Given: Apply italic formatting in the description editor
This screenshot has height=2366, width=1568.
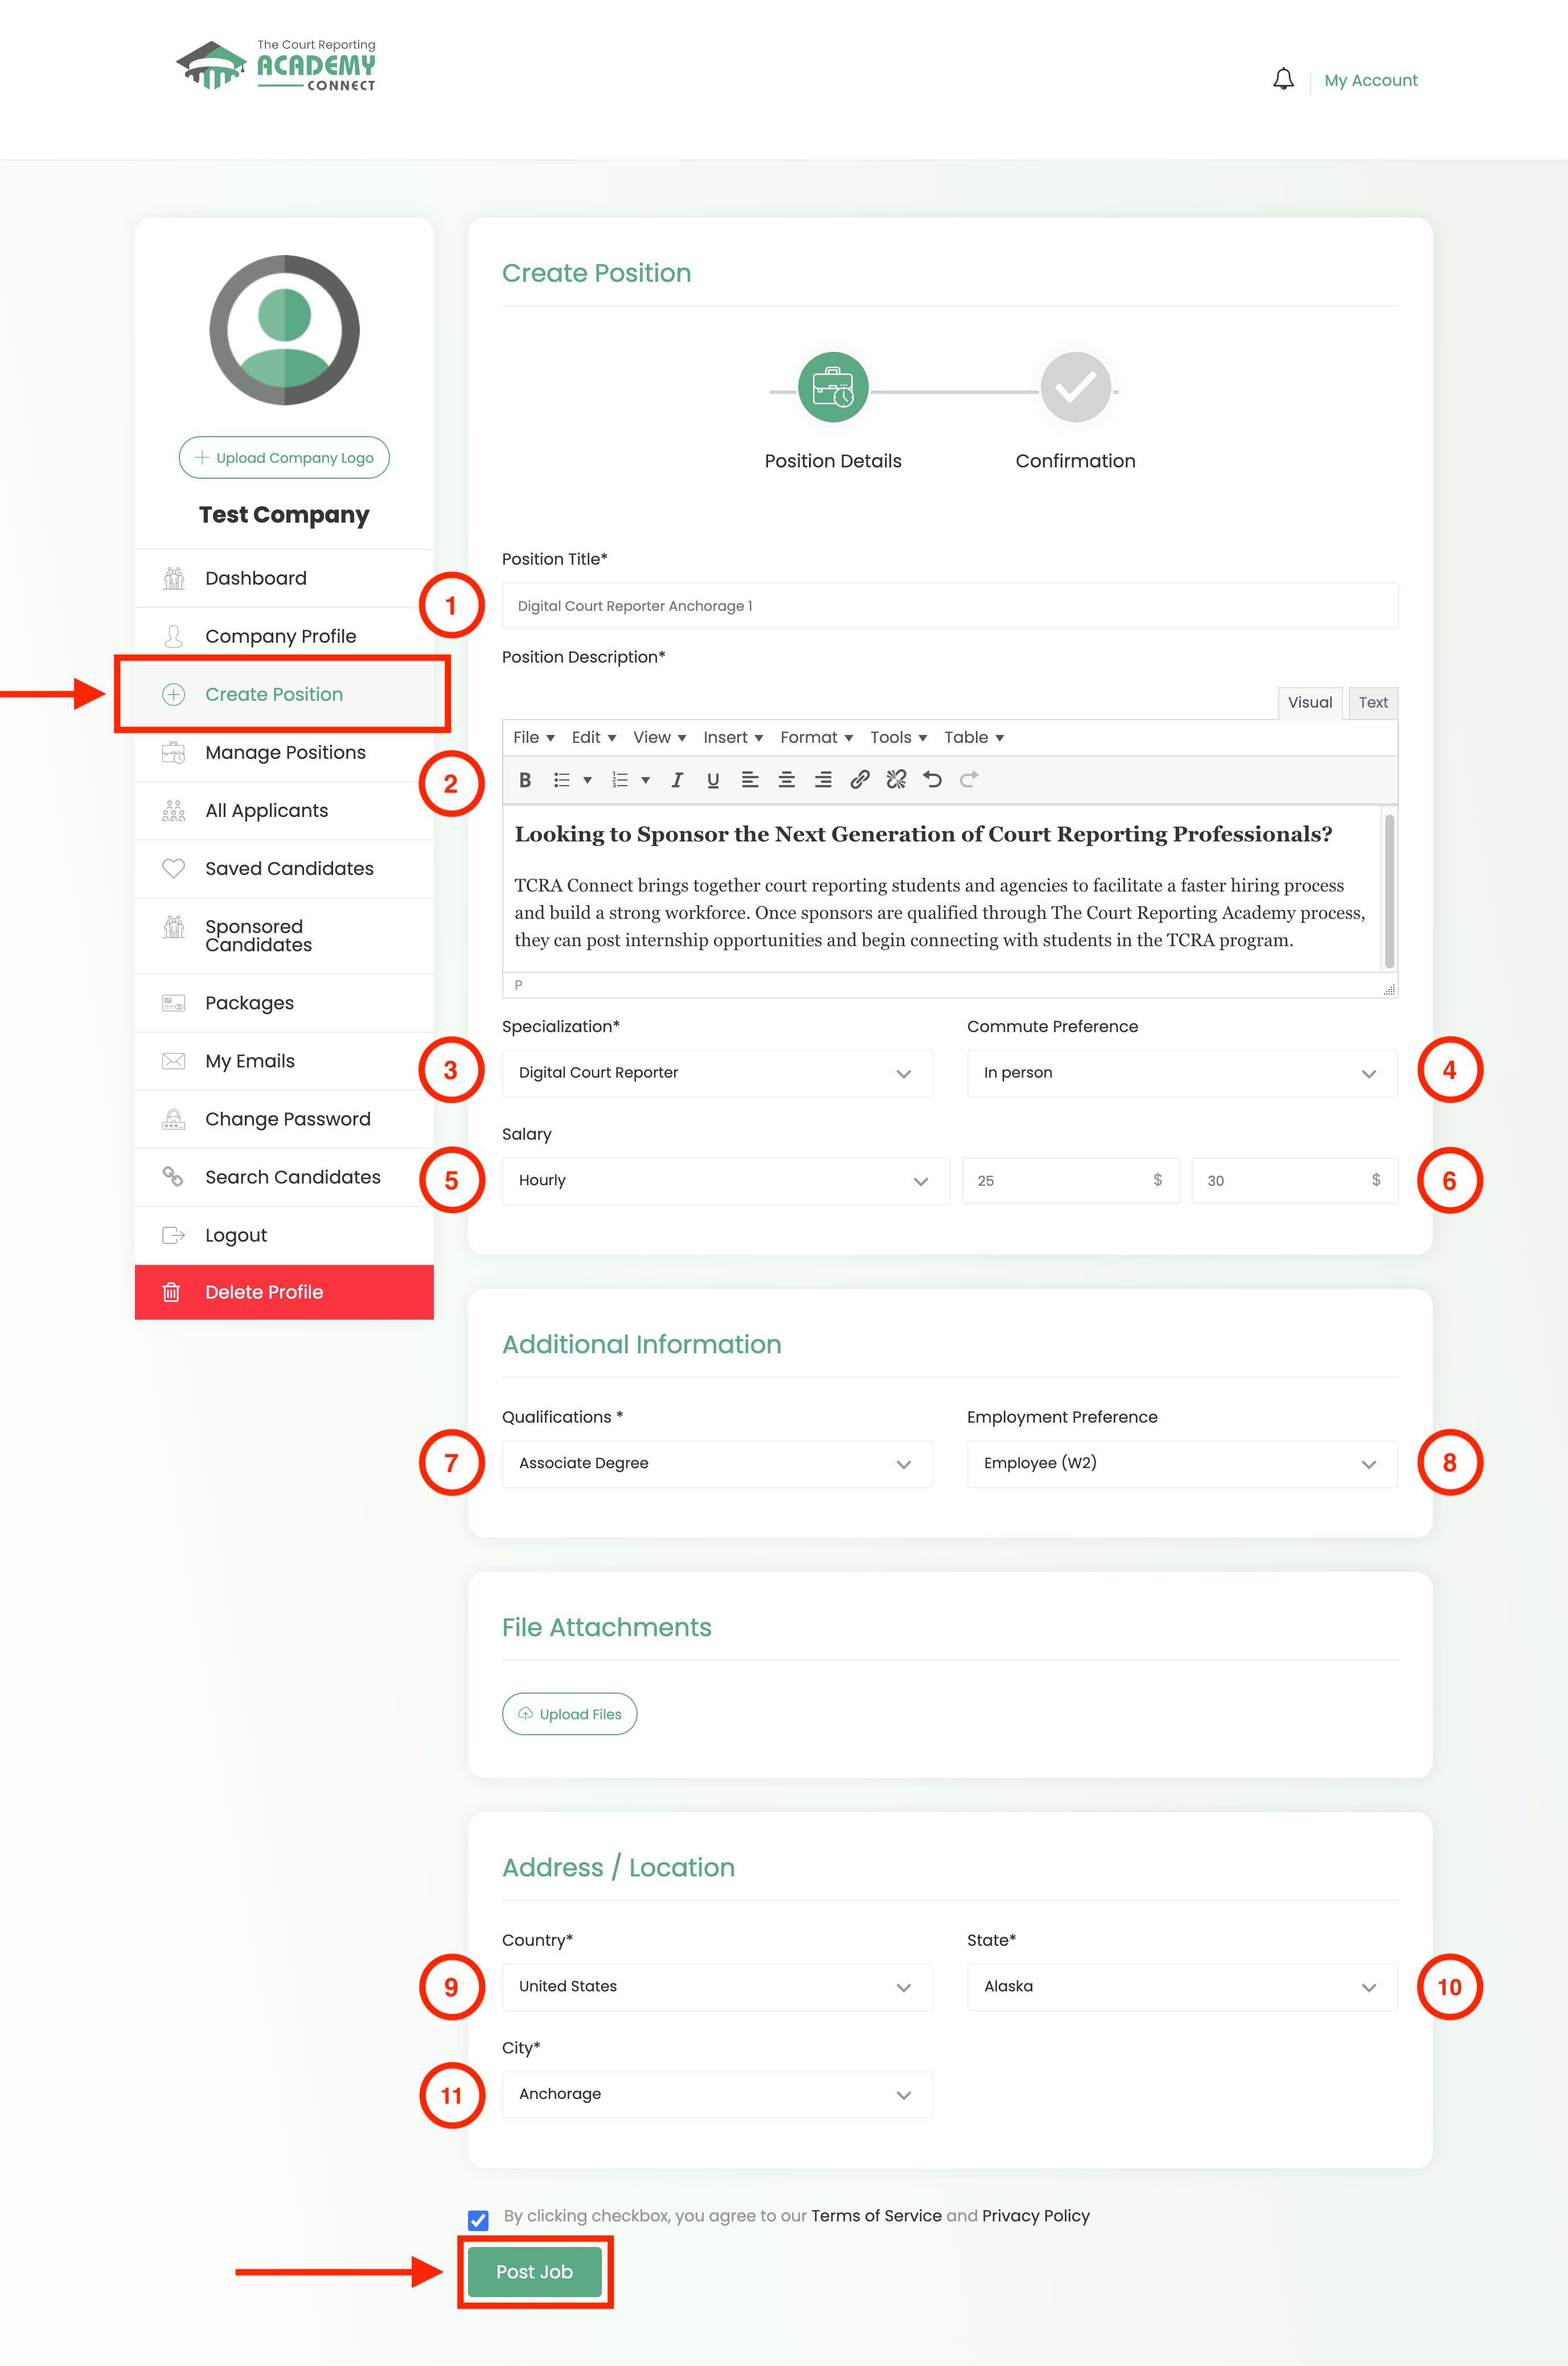Looking at the screenshot, I should tap(677, 780).
